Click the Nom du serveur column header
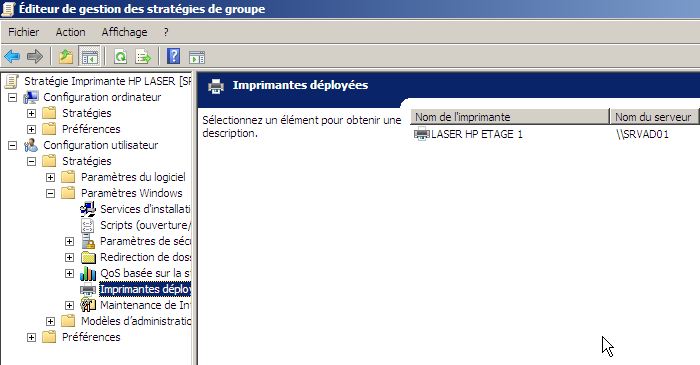The width and height of the screenshot is (700, 365). [654, 117]
